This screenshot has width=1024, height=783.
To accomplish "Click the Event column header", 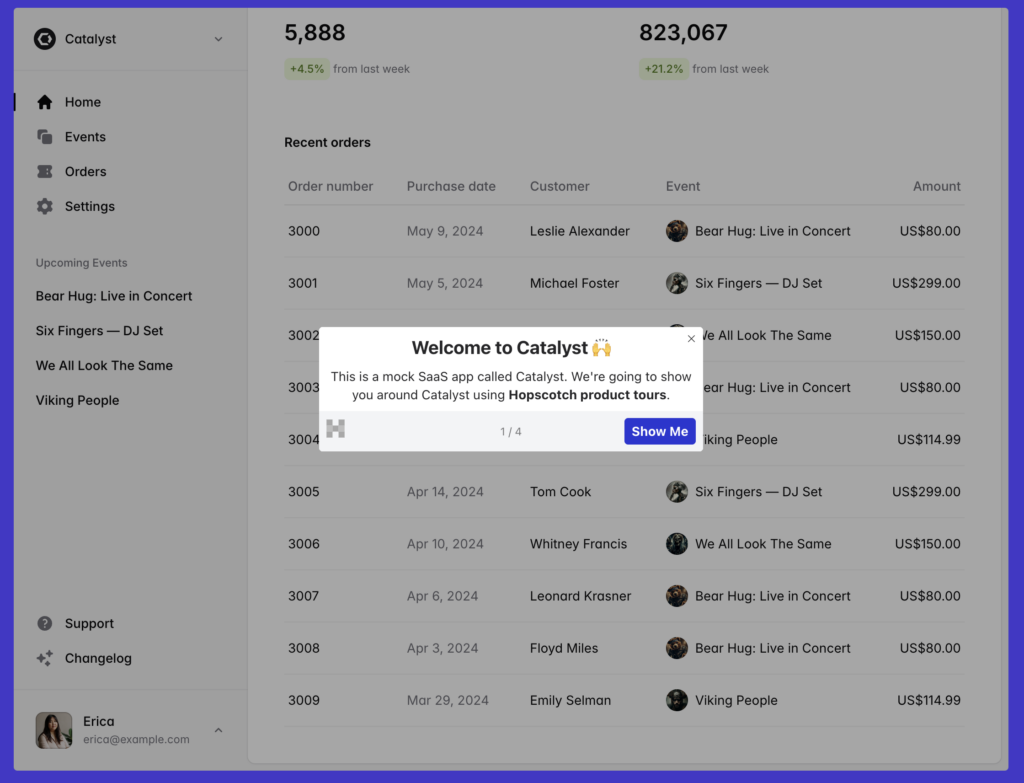I will point(682,186).
